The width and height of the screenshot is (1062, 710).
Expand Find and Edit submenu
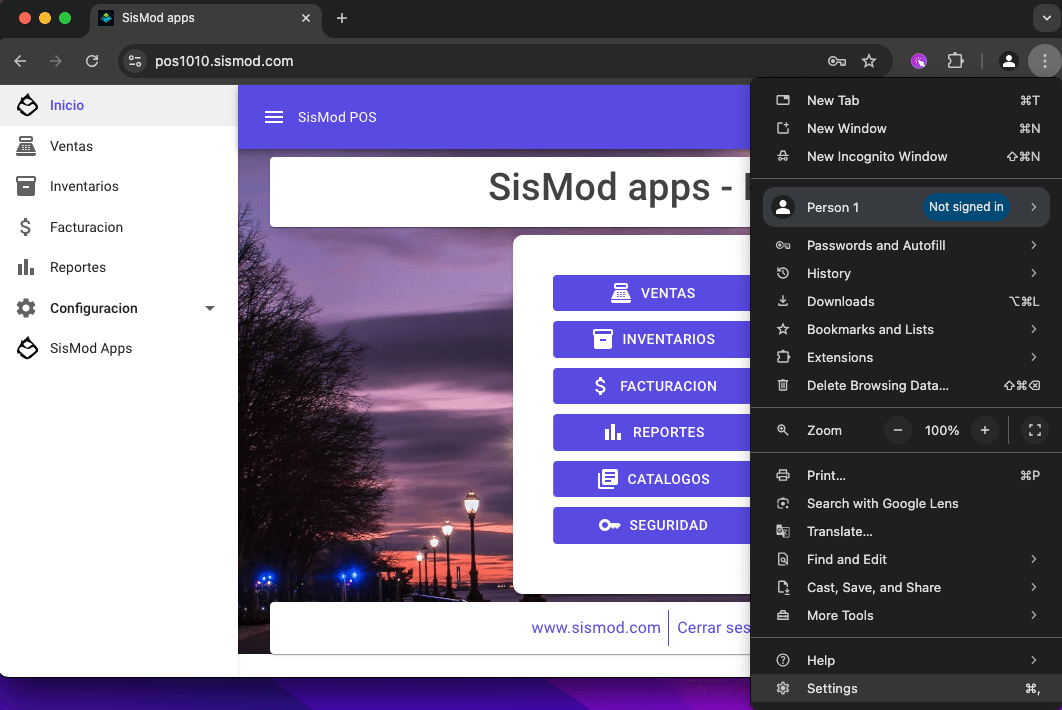(1034, 559)
